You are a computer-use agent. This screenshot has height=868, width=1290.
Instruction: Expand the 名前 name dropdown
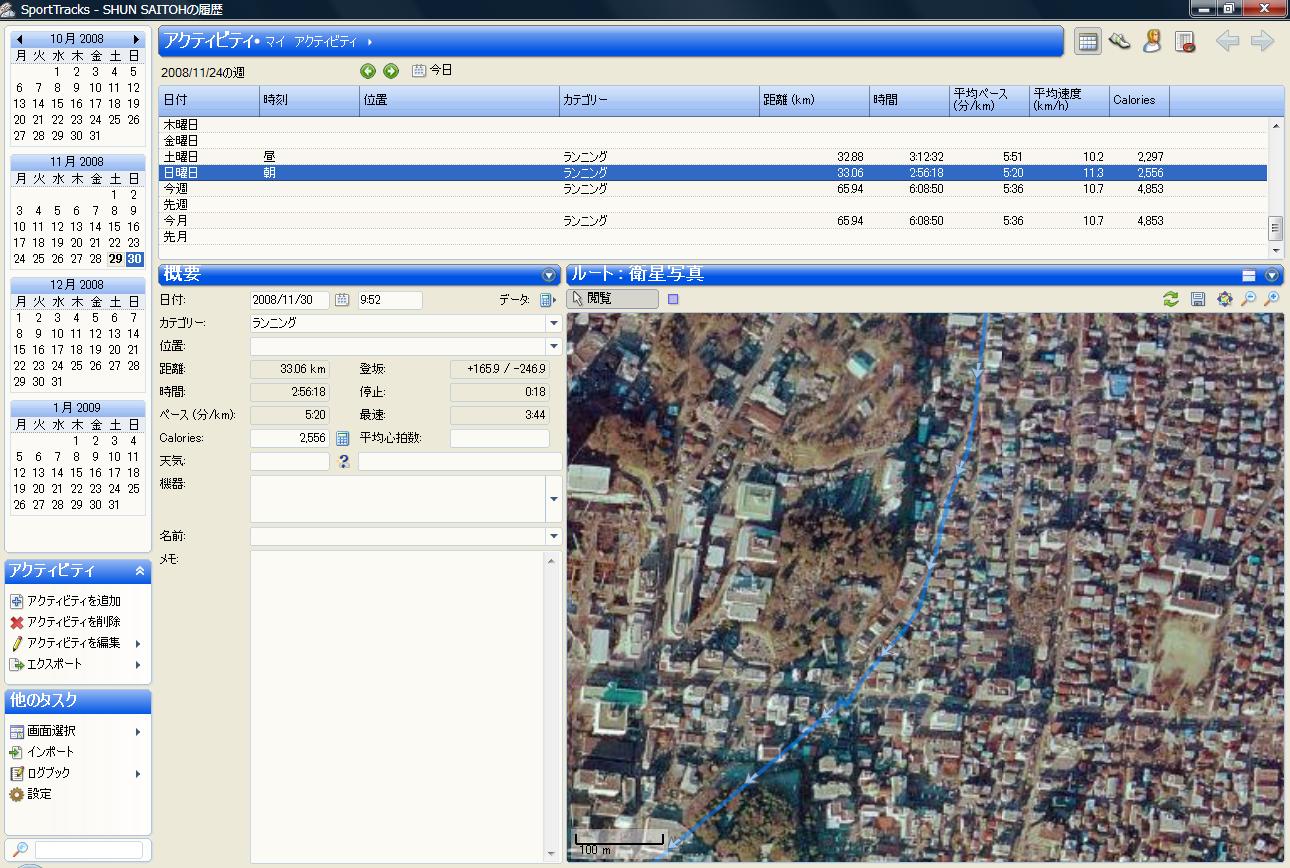(553, 537)
